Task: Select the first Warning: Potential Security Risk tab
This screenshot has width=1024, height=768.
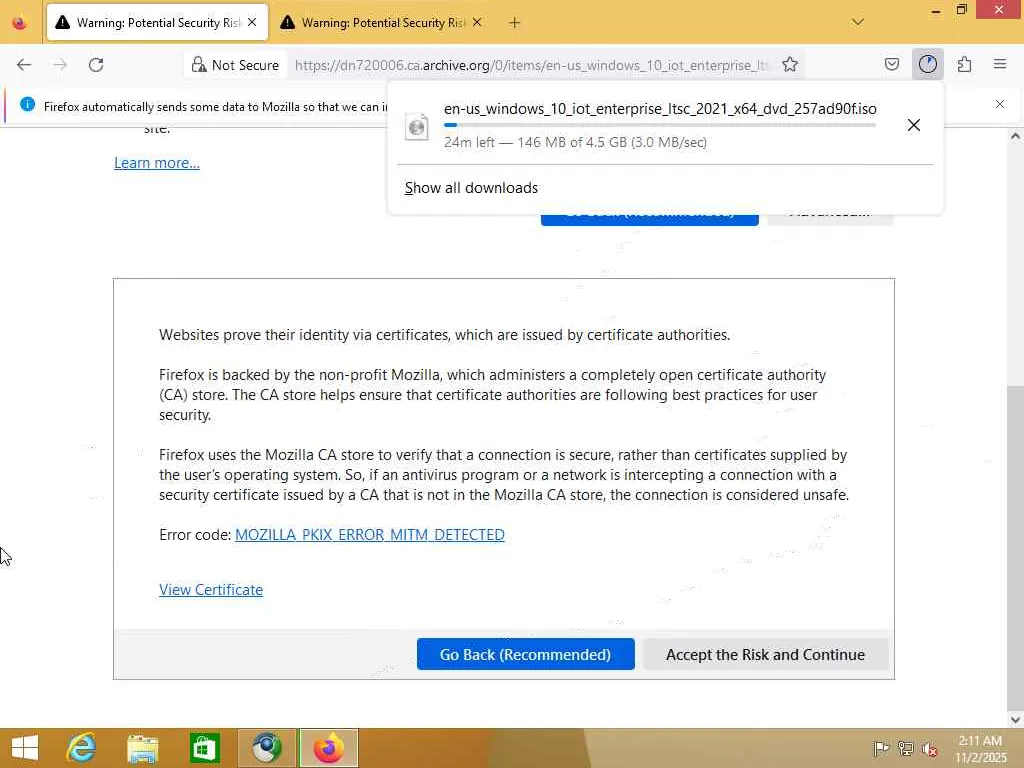Action: (x=157, y=23)
